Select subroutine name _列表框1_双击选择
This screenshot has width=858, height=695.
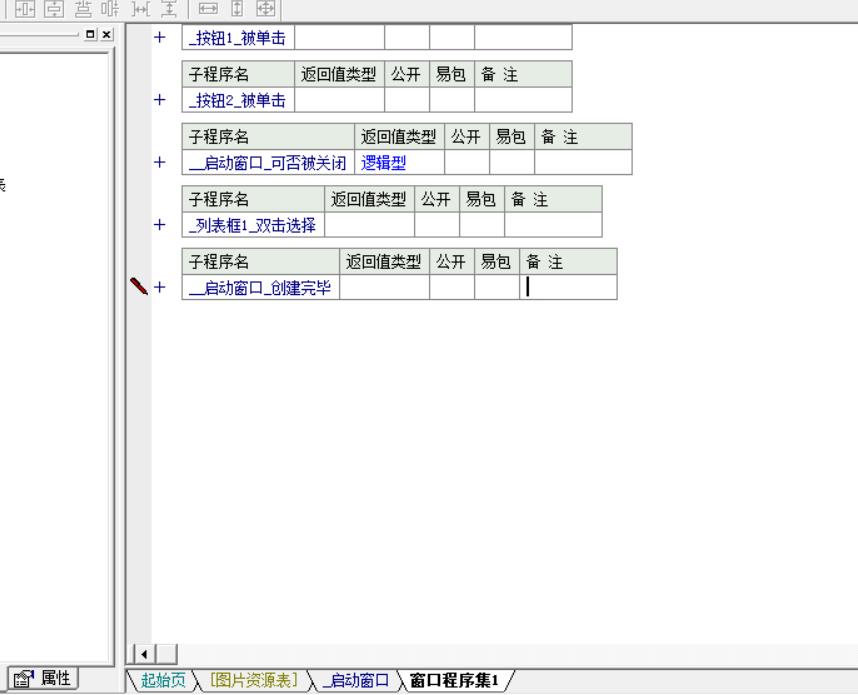pyautogui.click(x=252, y=225)
